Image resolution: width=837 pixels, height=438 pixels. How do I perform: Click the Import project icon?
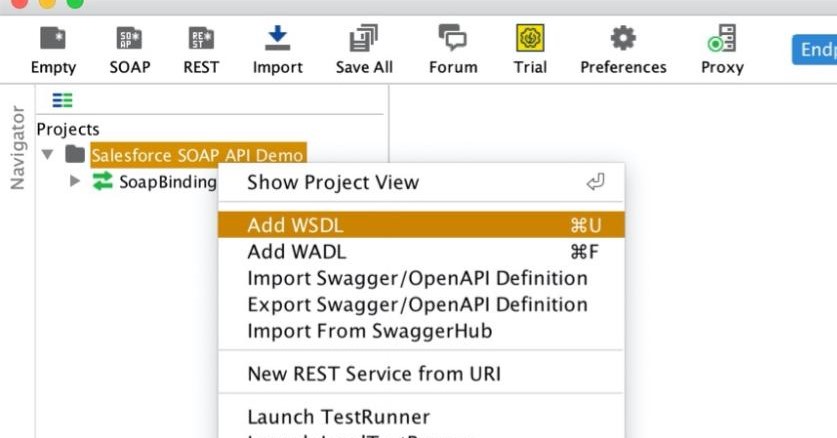(x=277, y=40)
